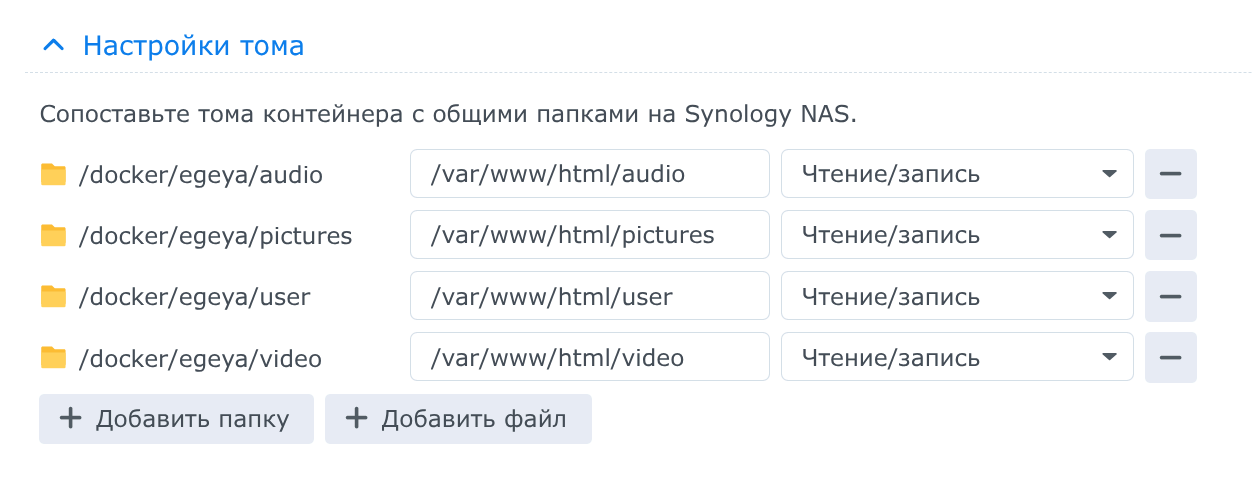Click the Настройки тома section title
This screenshot has width=1253, height=495.
click(x=193, y=46)
